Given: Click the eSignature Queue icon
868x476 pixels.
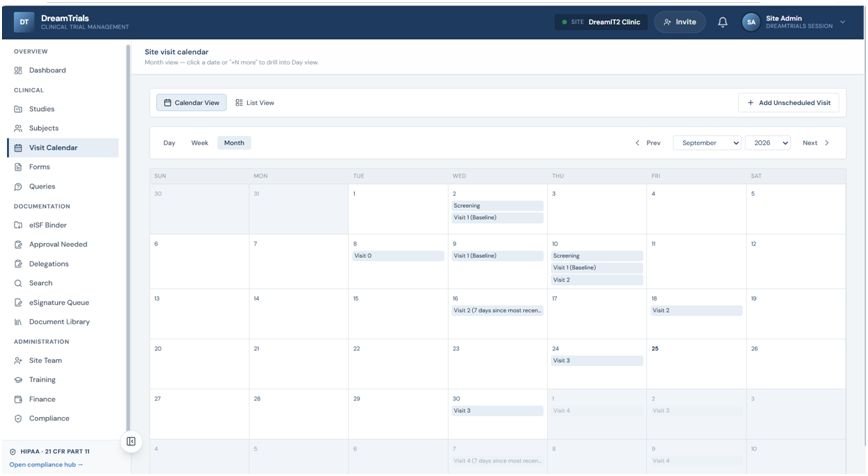Looking at the screenshot, I should point(18,303).
